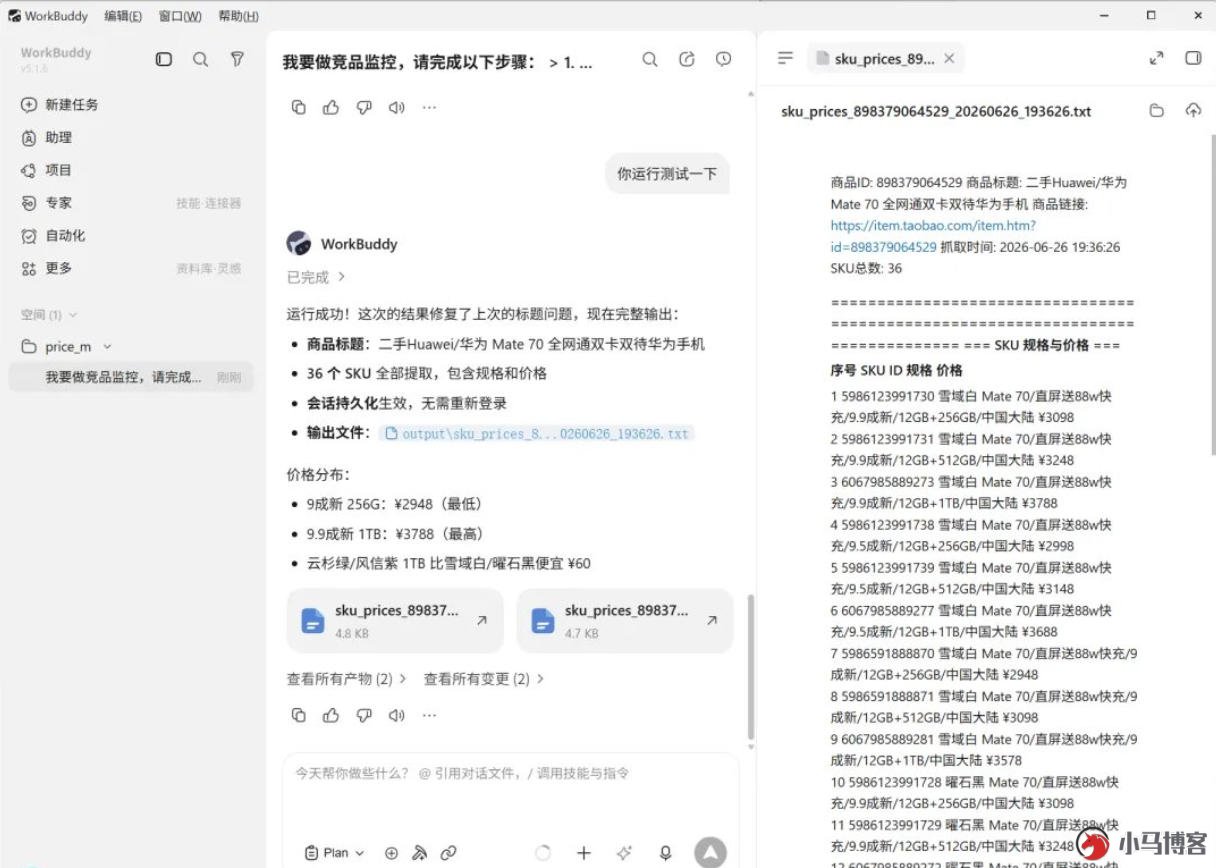Image resolution: width=1216 pixels, height=868 pixels.
Task: Open the 编辑(E) menu
Action: 123,16
